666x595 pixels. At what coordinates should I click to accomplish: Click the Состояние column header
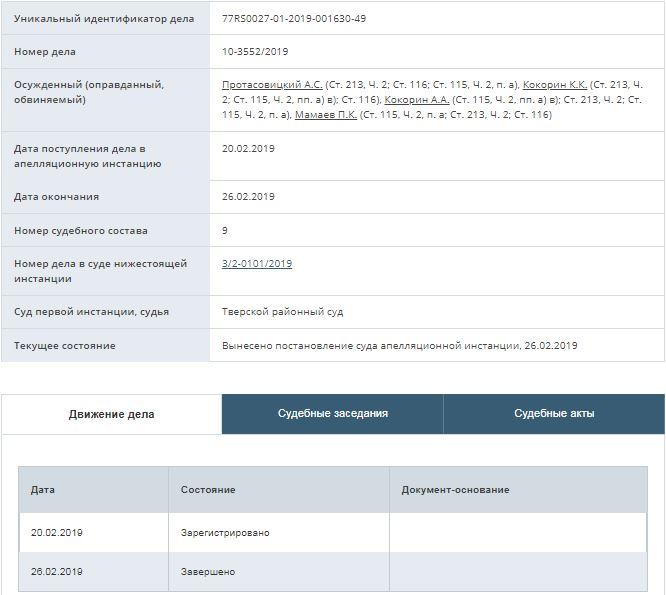coord(208,490)
